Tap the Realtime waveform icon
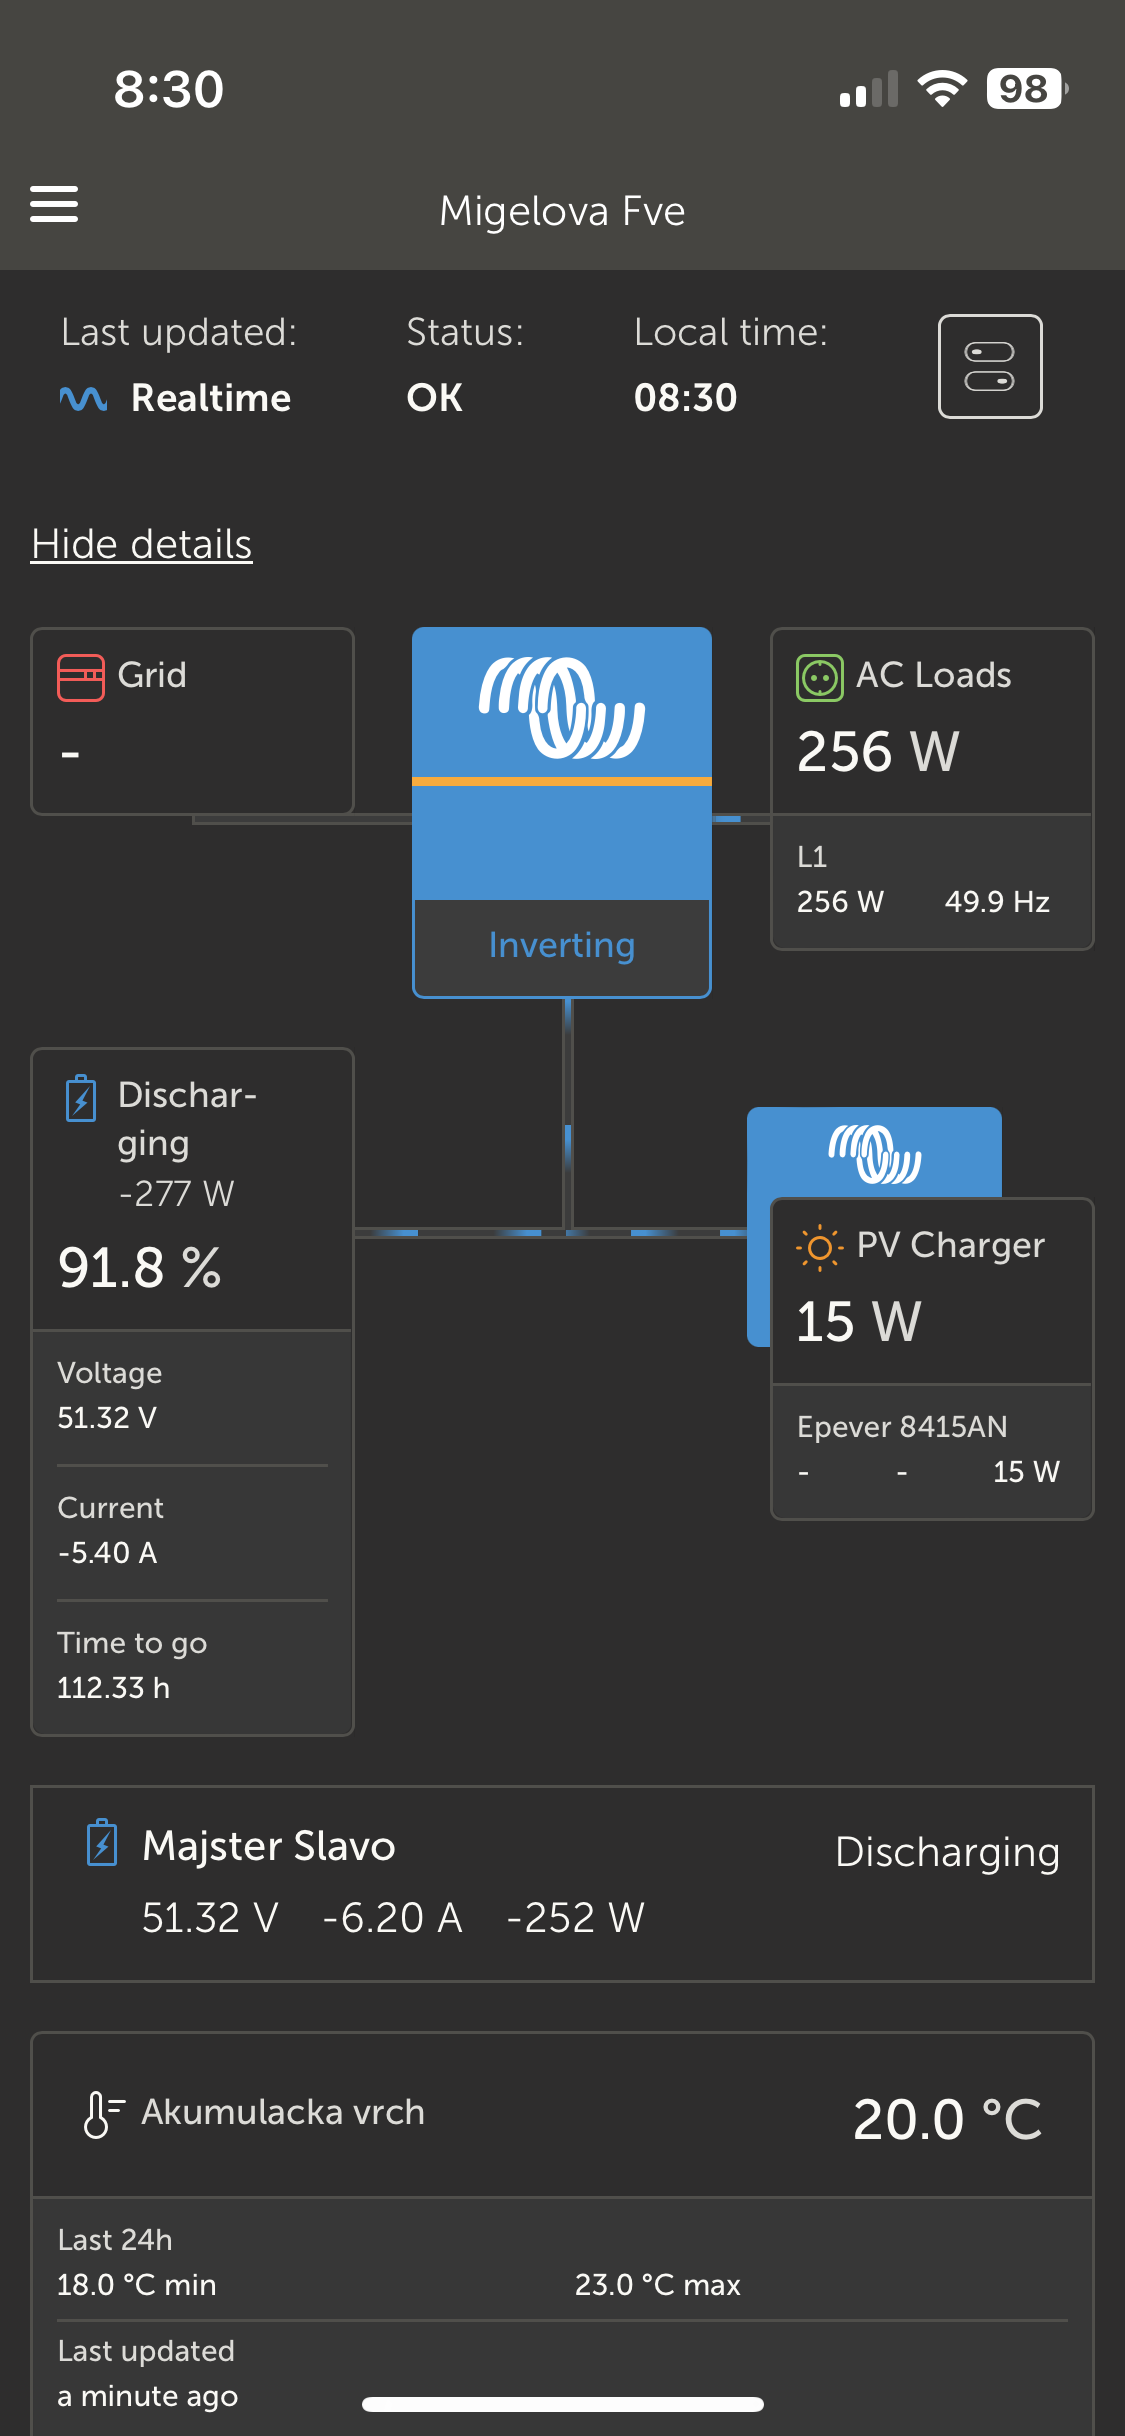Image resolution: width=1125 pixels, height=2436 pixels. coord(83,399)
